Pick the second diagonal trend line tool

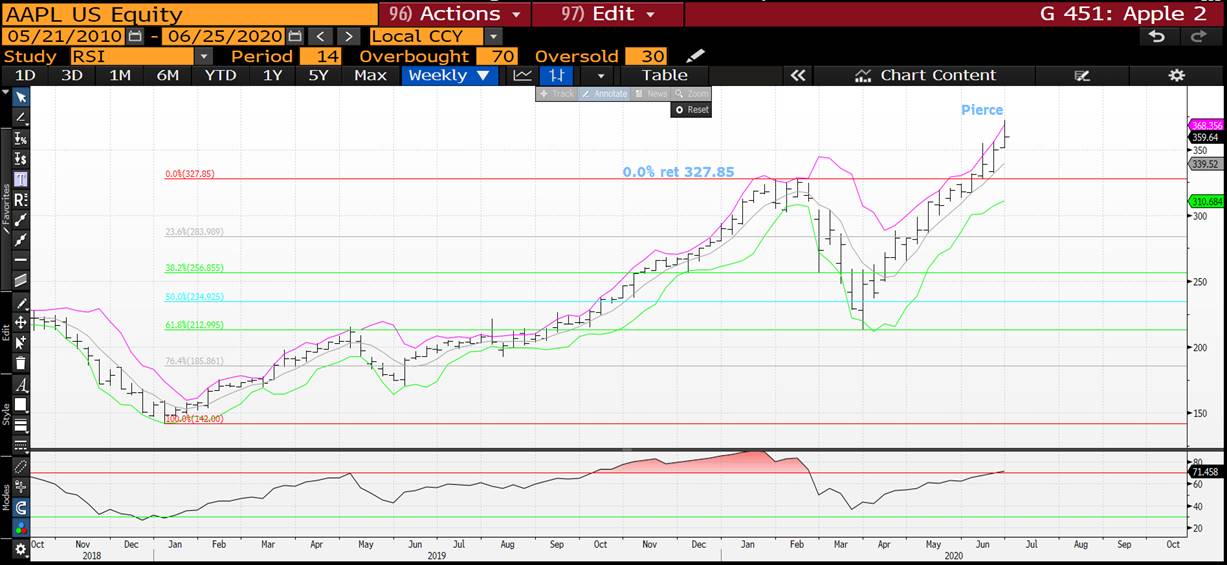(x=21, y=239)
